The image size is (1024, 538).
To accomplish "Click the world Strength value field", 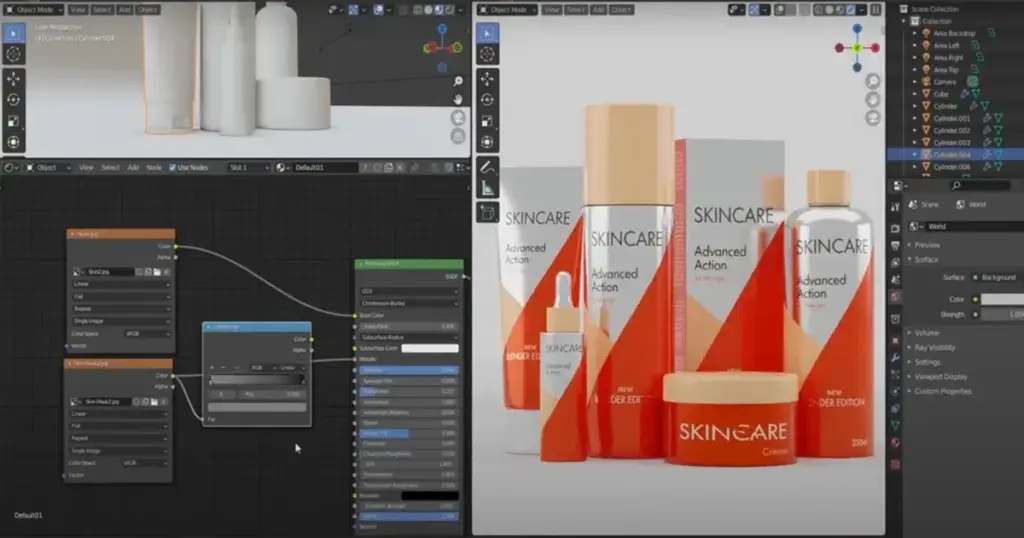I will pos(1002,314).
